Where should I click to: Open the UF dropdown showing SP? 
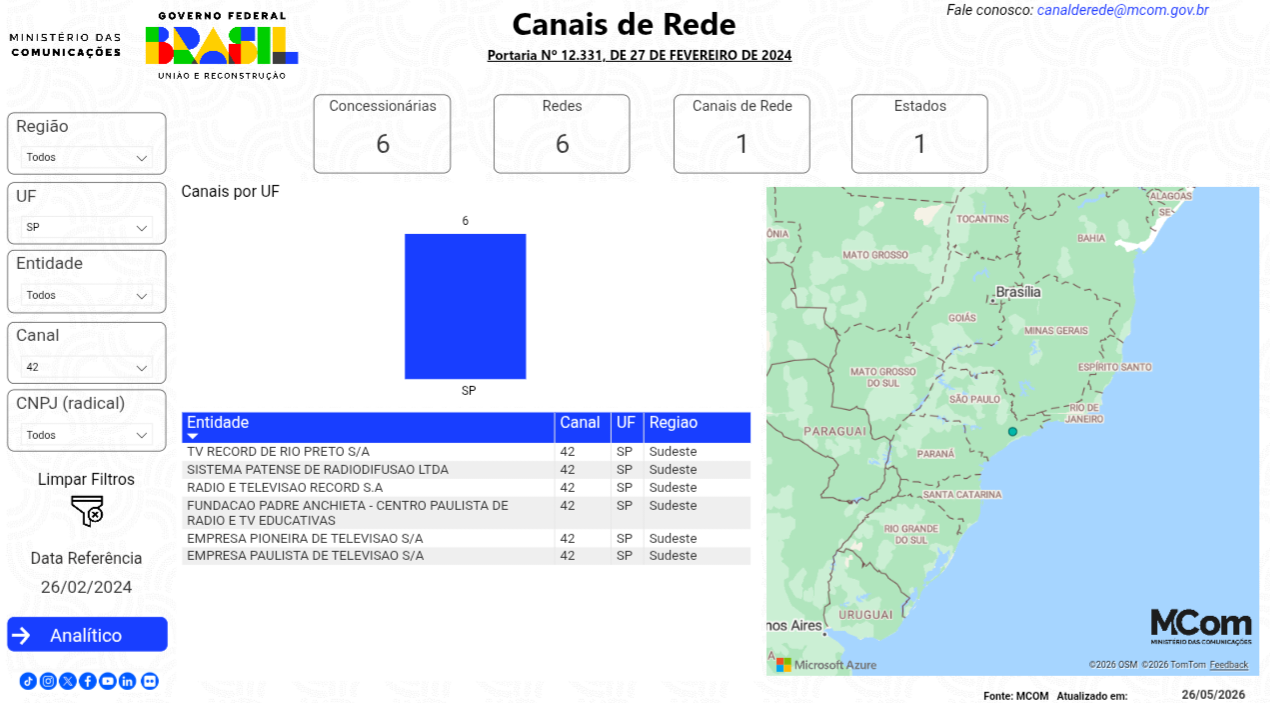pos(87,227)
